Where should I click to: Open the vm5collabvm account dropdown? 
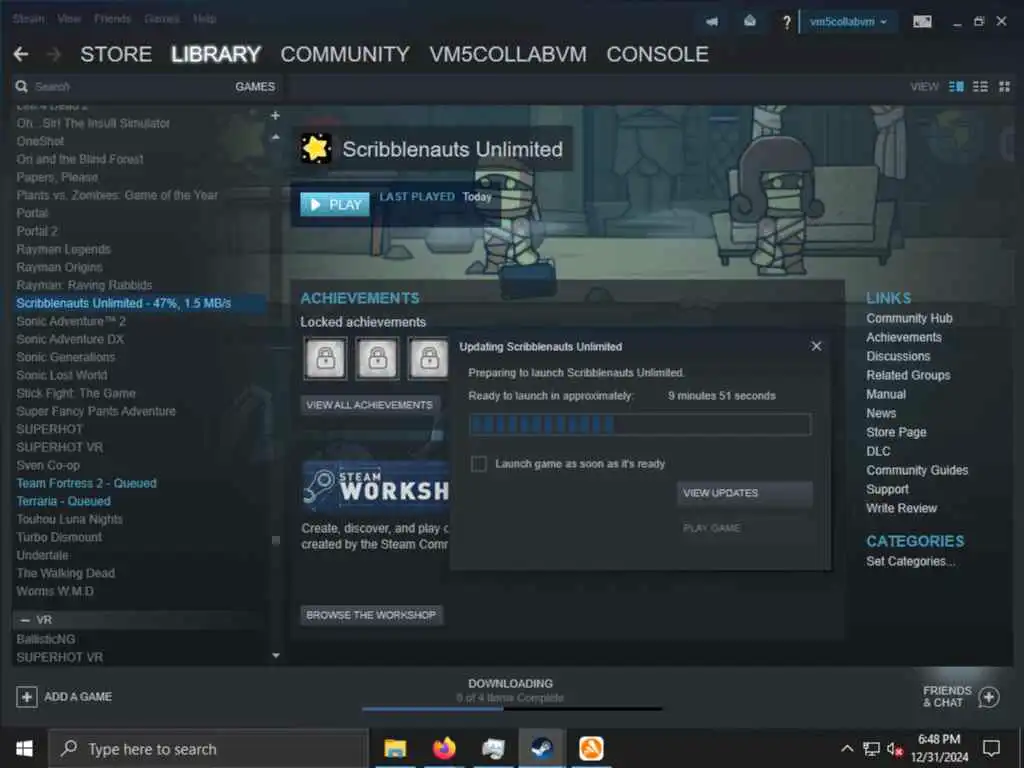(848, 22)
